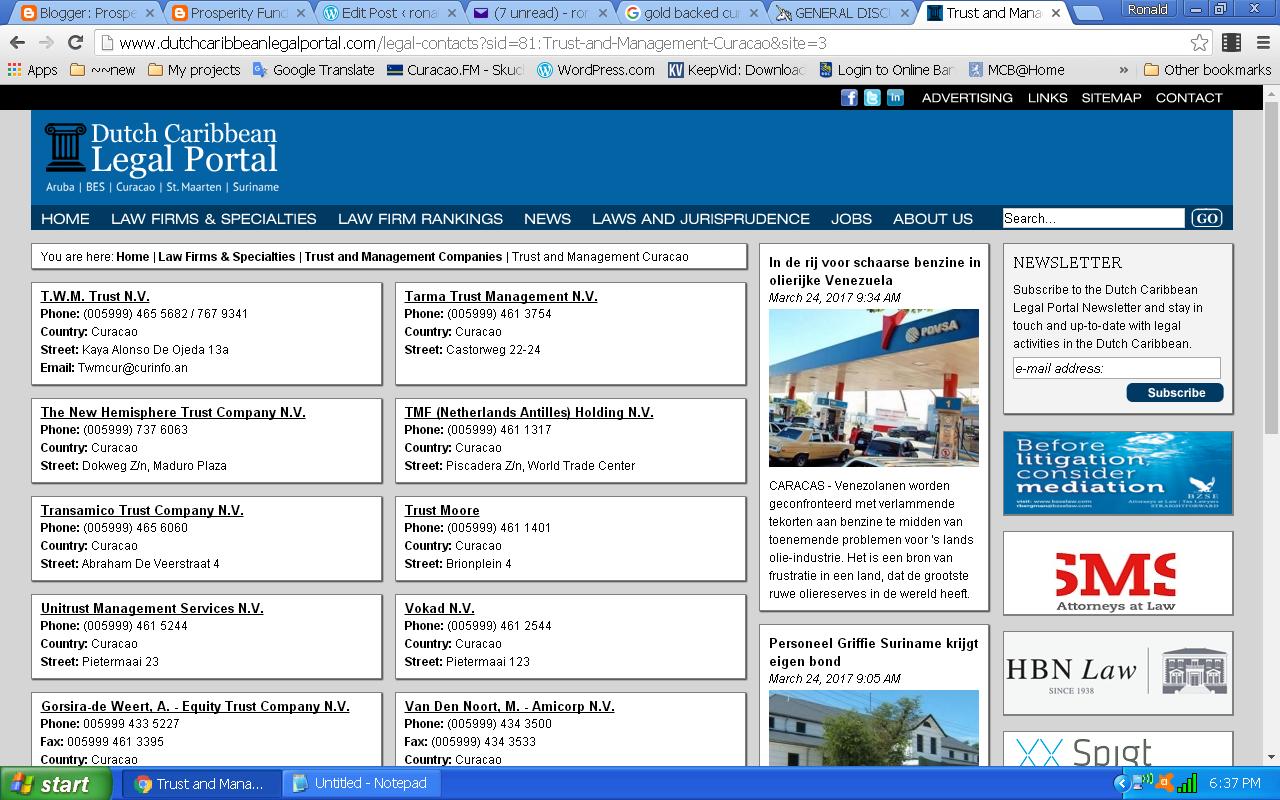The height and width of the screenshot is (800, 1280).
Task: Reload the page with refresh icon
Action: [75, 43]
